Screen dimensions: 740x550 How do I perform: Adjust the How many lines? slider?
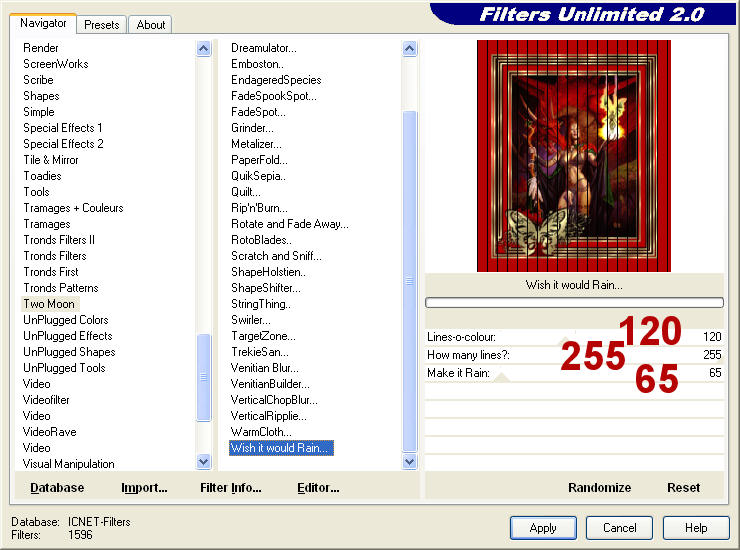click(574, 355)
